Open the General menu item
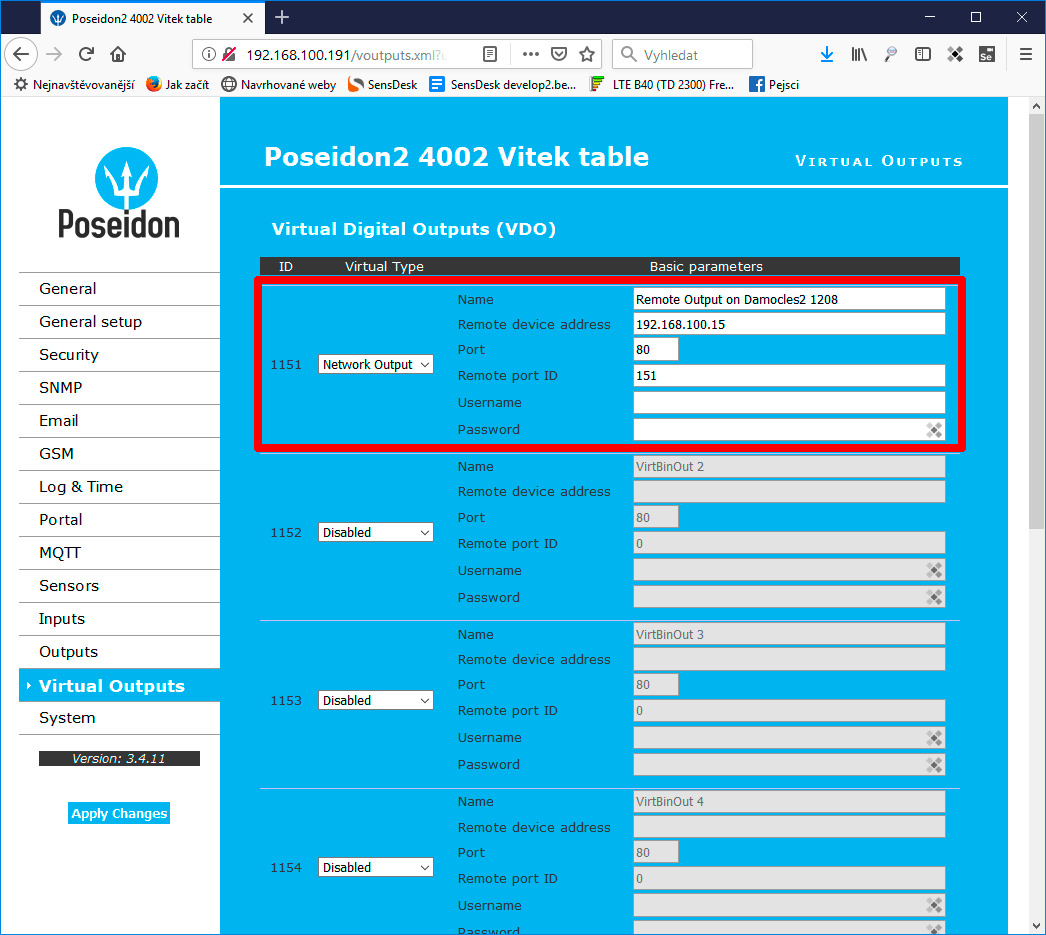 119,289
